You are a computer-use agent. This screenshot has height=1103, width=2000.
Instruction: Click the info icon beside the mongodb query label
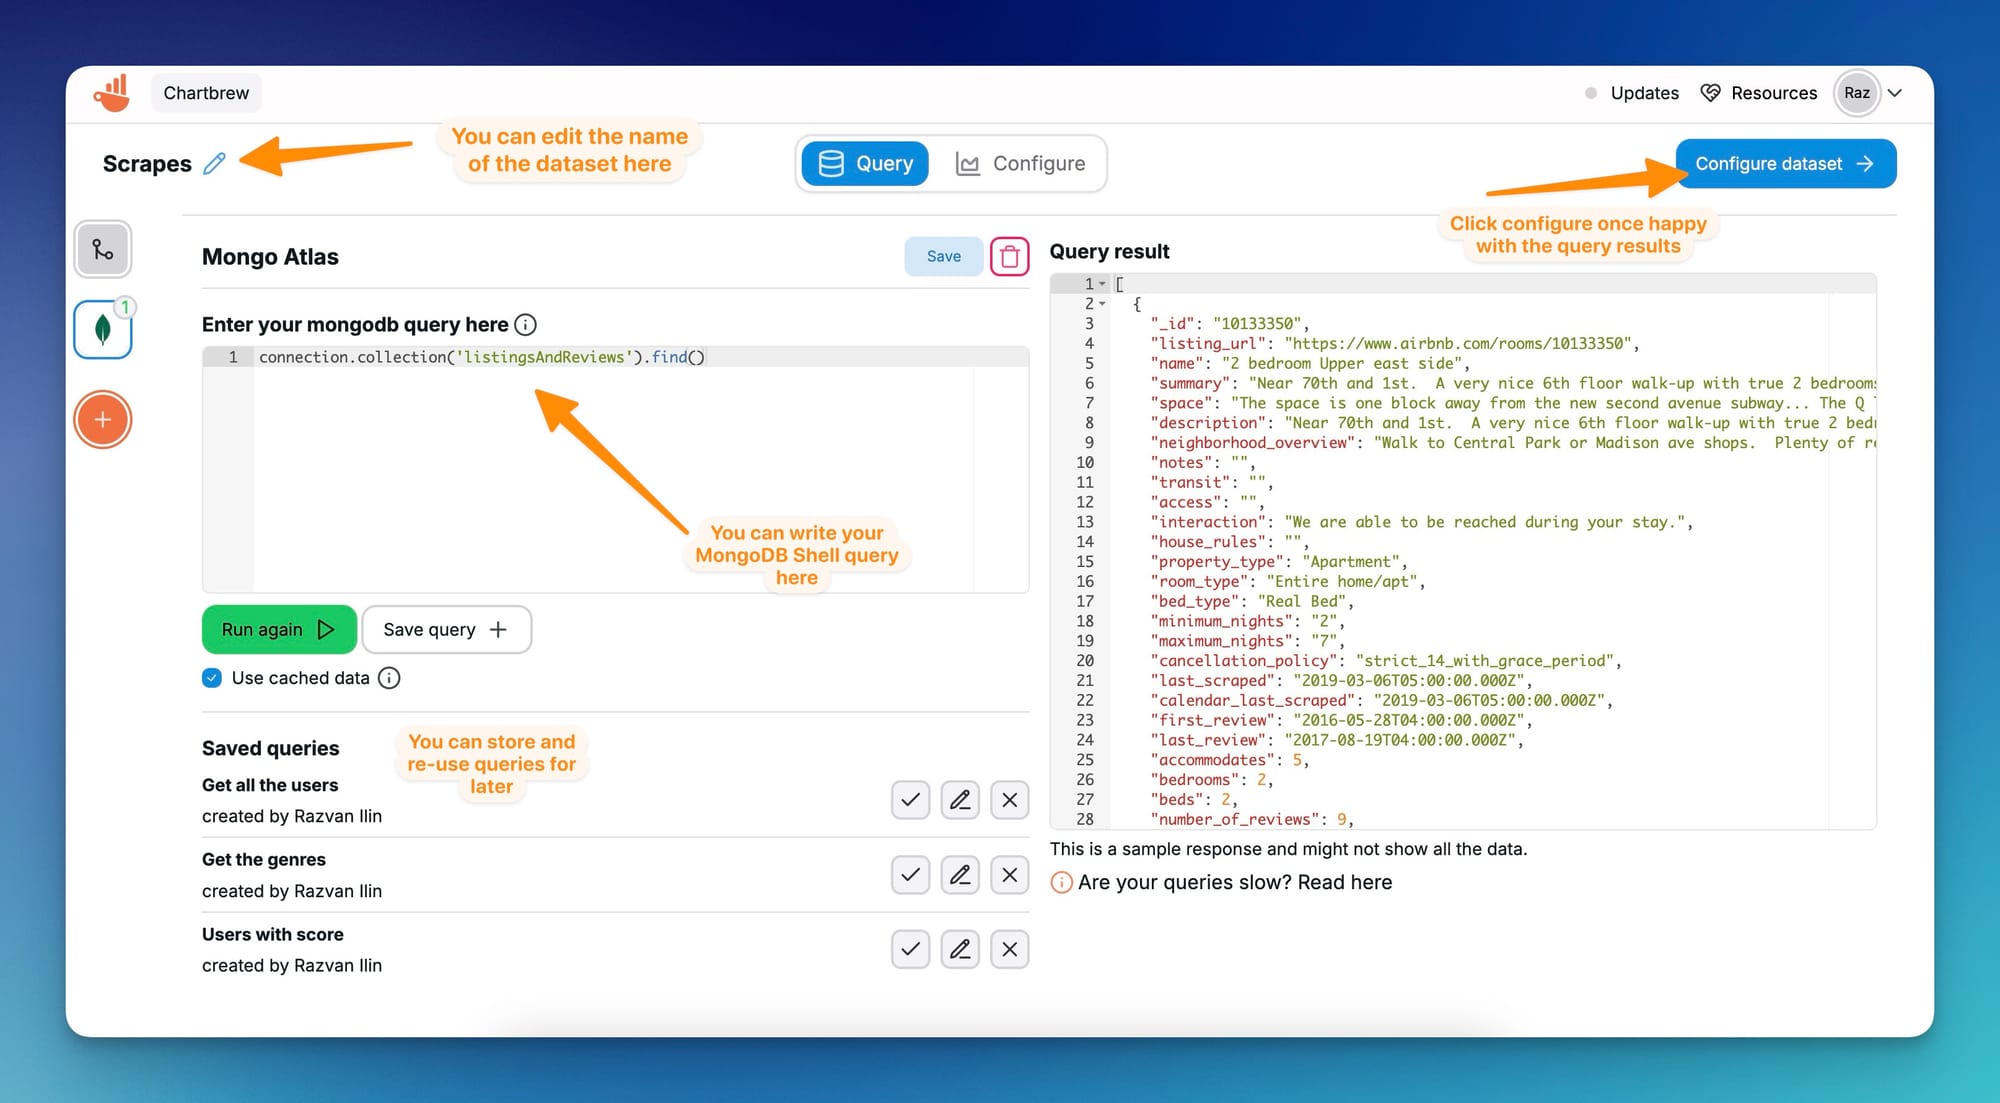[x=525, y=324]
